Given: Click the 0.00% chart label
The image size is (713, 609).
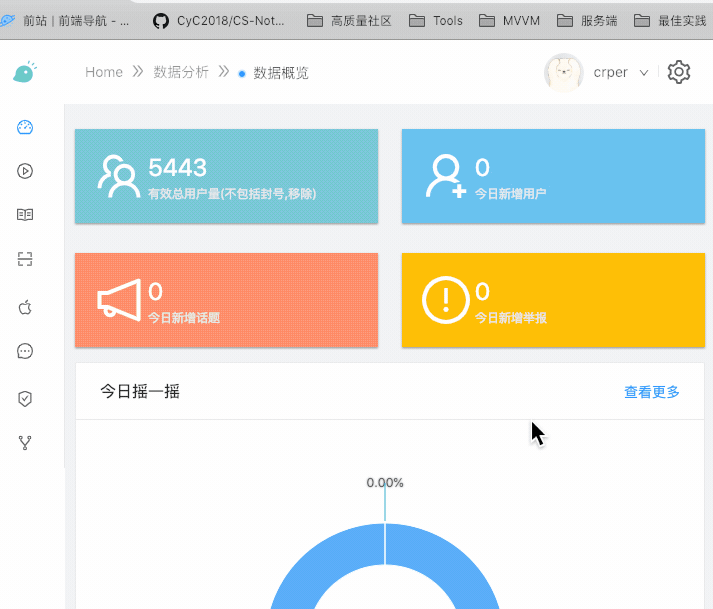Looking at the screenshot, I should click(x=385, y=483).
